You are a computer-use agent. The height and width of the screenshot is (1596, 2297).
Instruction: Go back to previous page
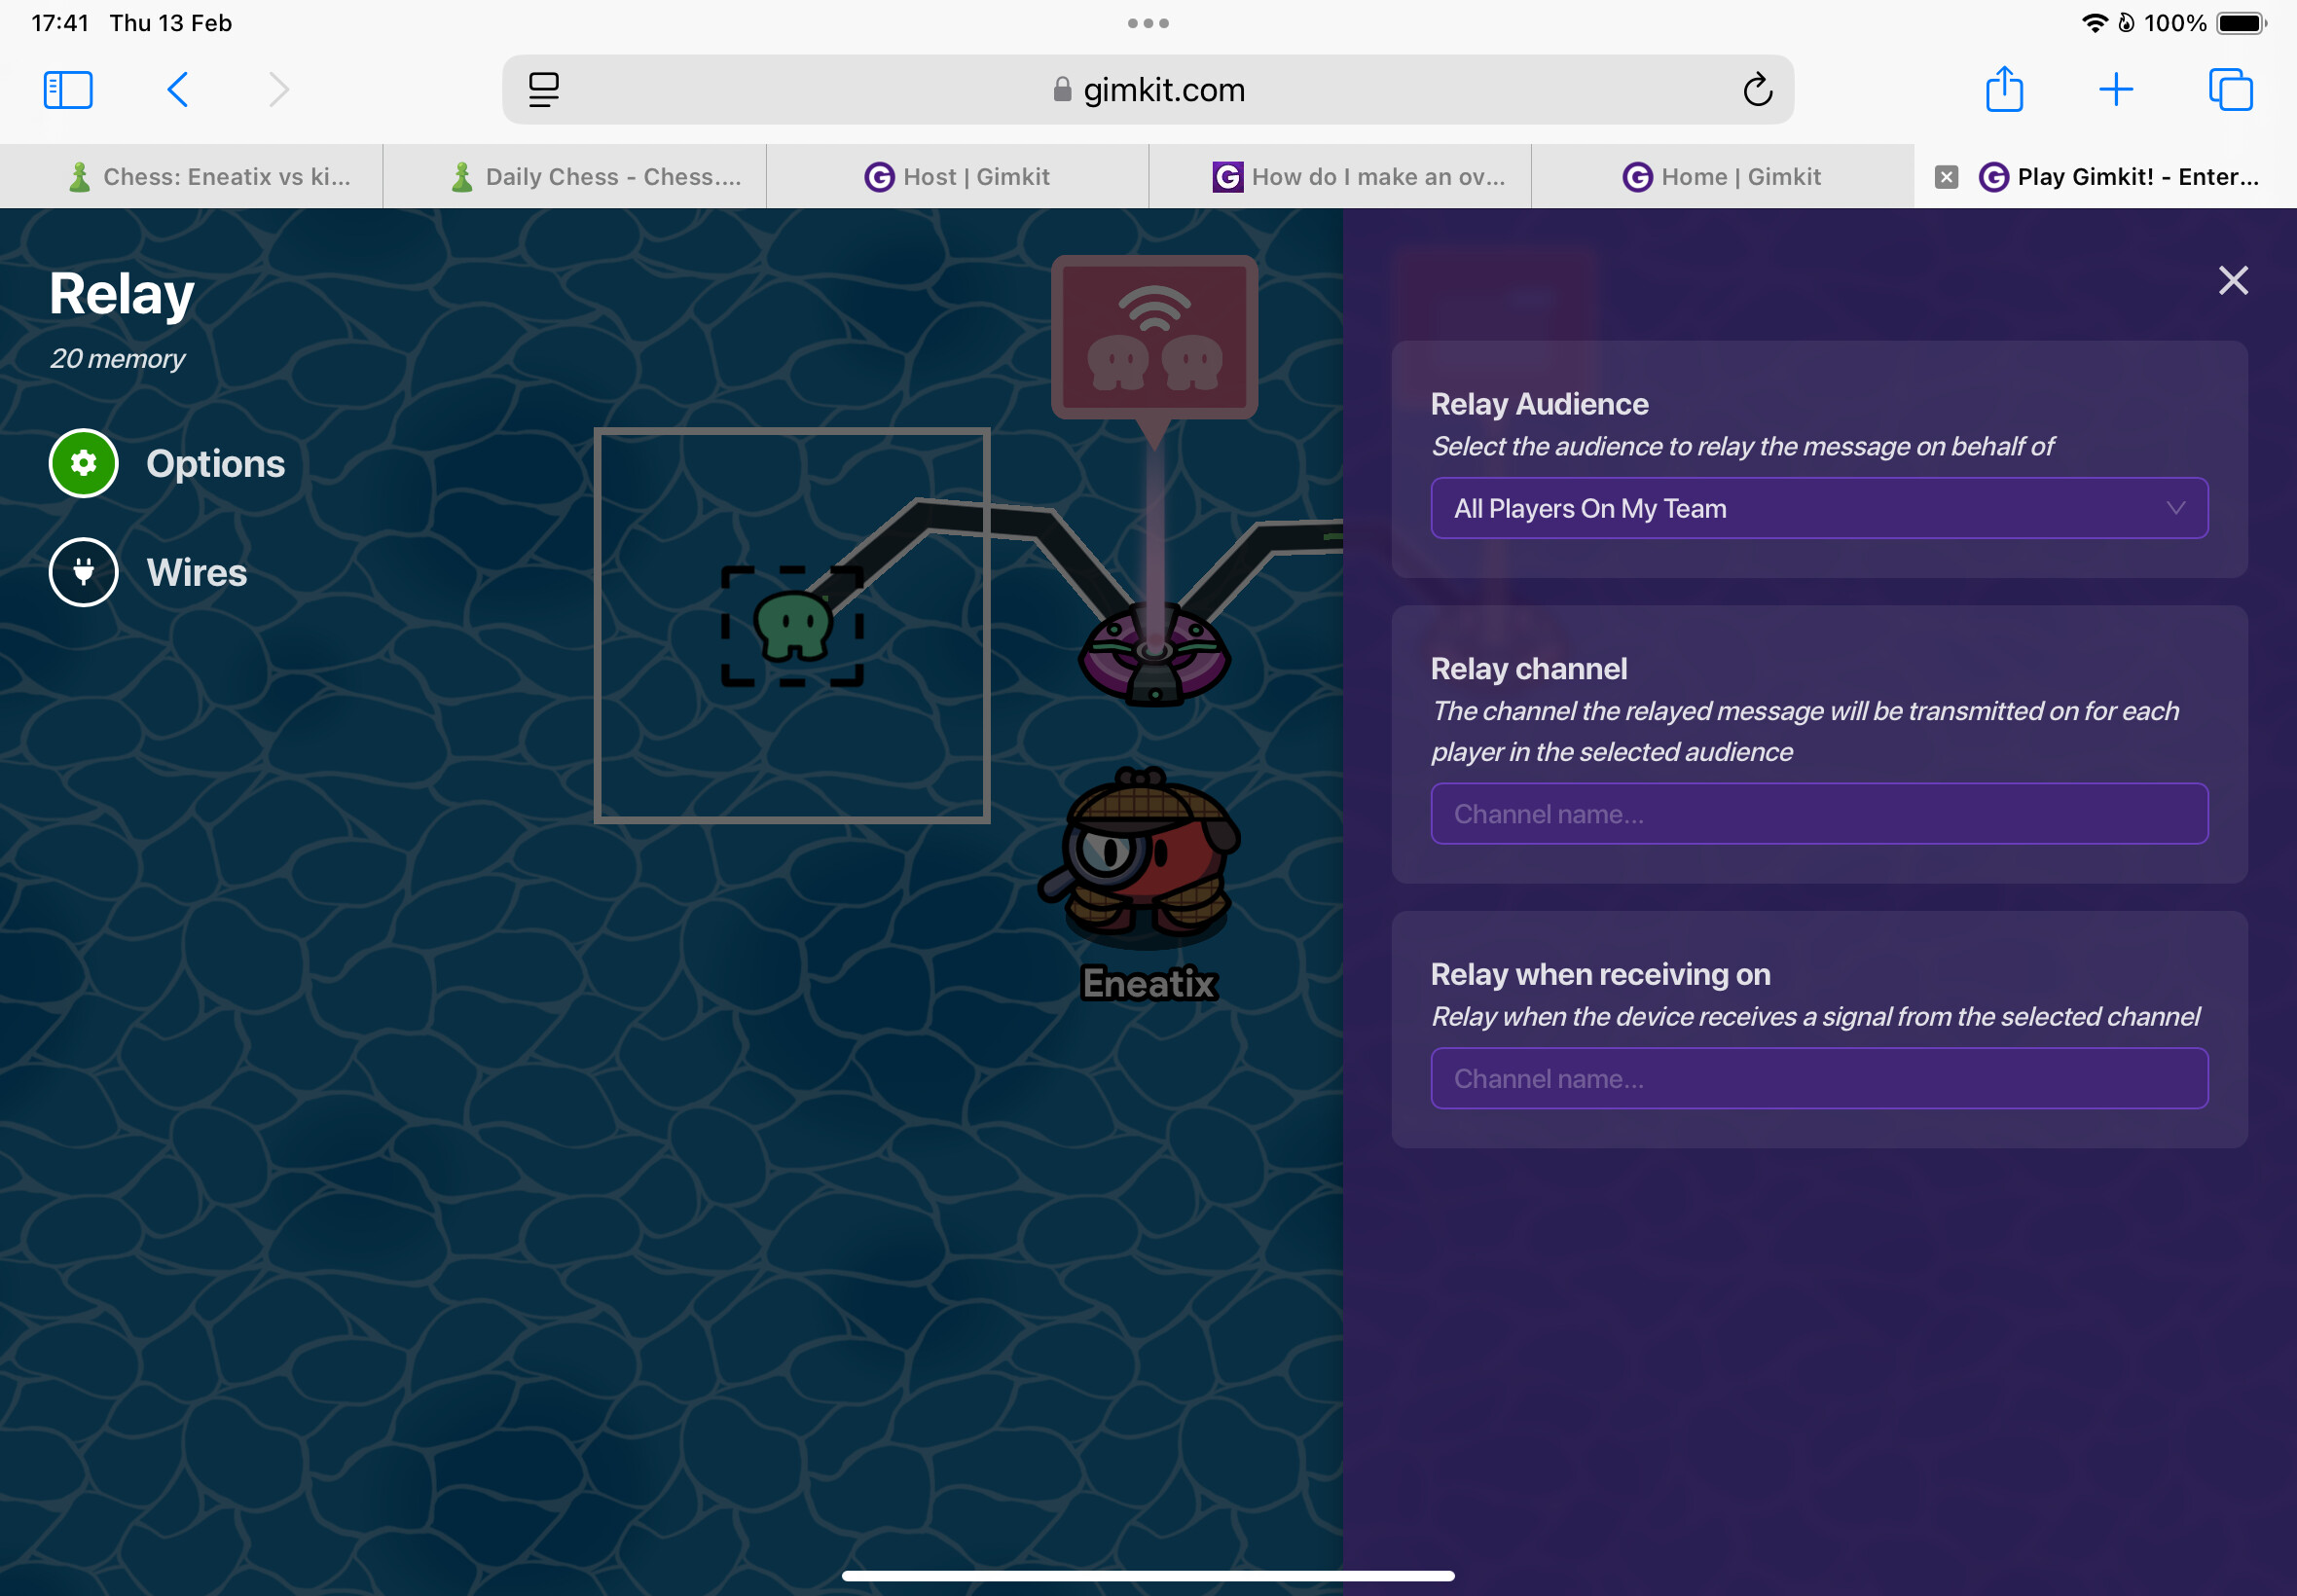pyautogui.click(x=178, y=90)
